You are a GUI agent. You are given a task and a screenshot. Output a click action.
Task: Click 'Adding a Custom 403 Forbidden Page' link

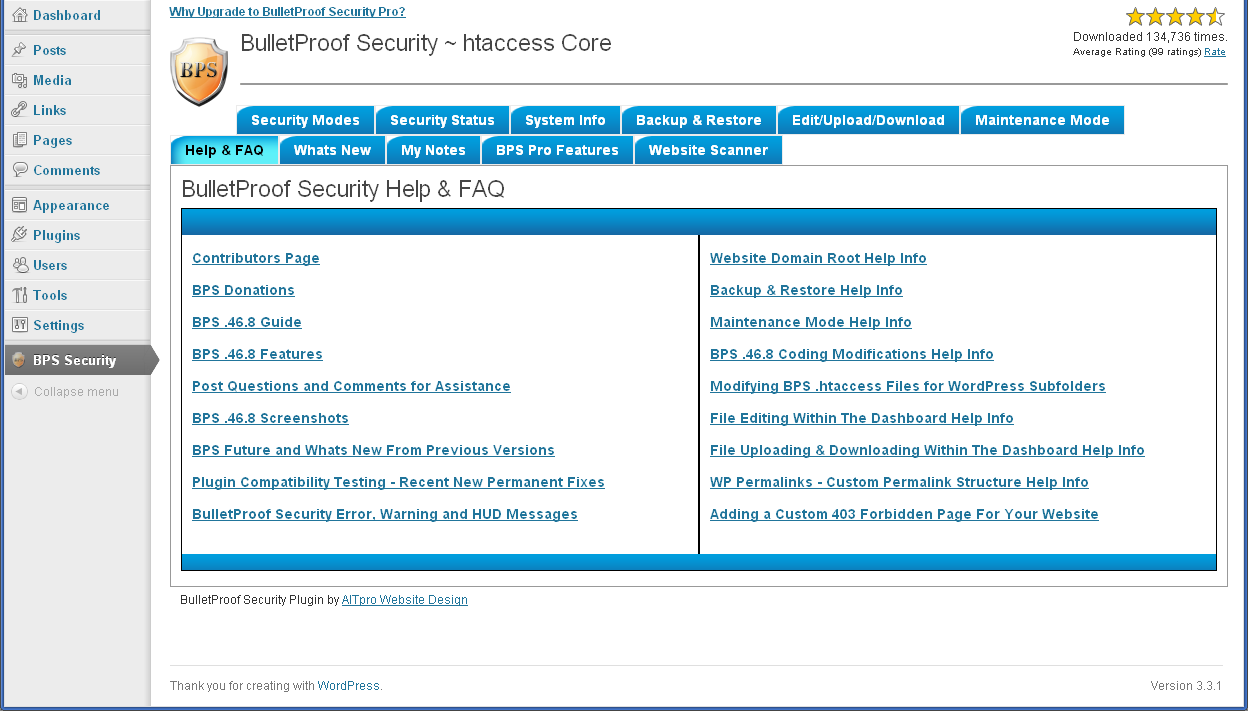(x=904, y=514)
